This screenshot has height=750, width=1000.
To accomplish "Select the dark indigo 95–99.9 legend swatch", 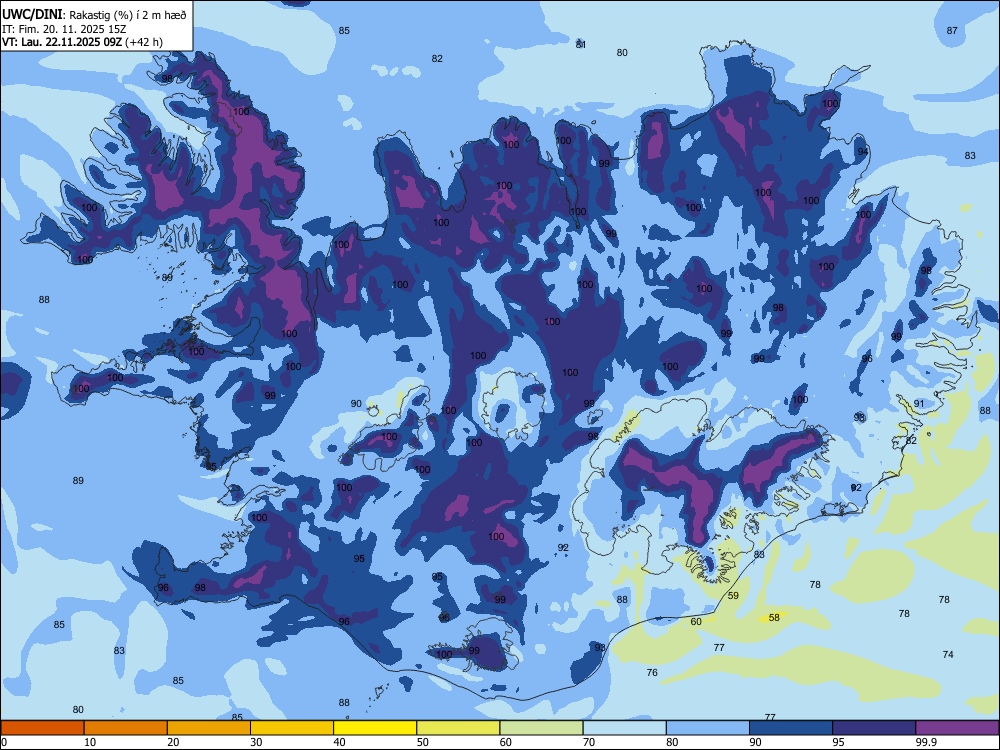I will click(x=874, y=728).
